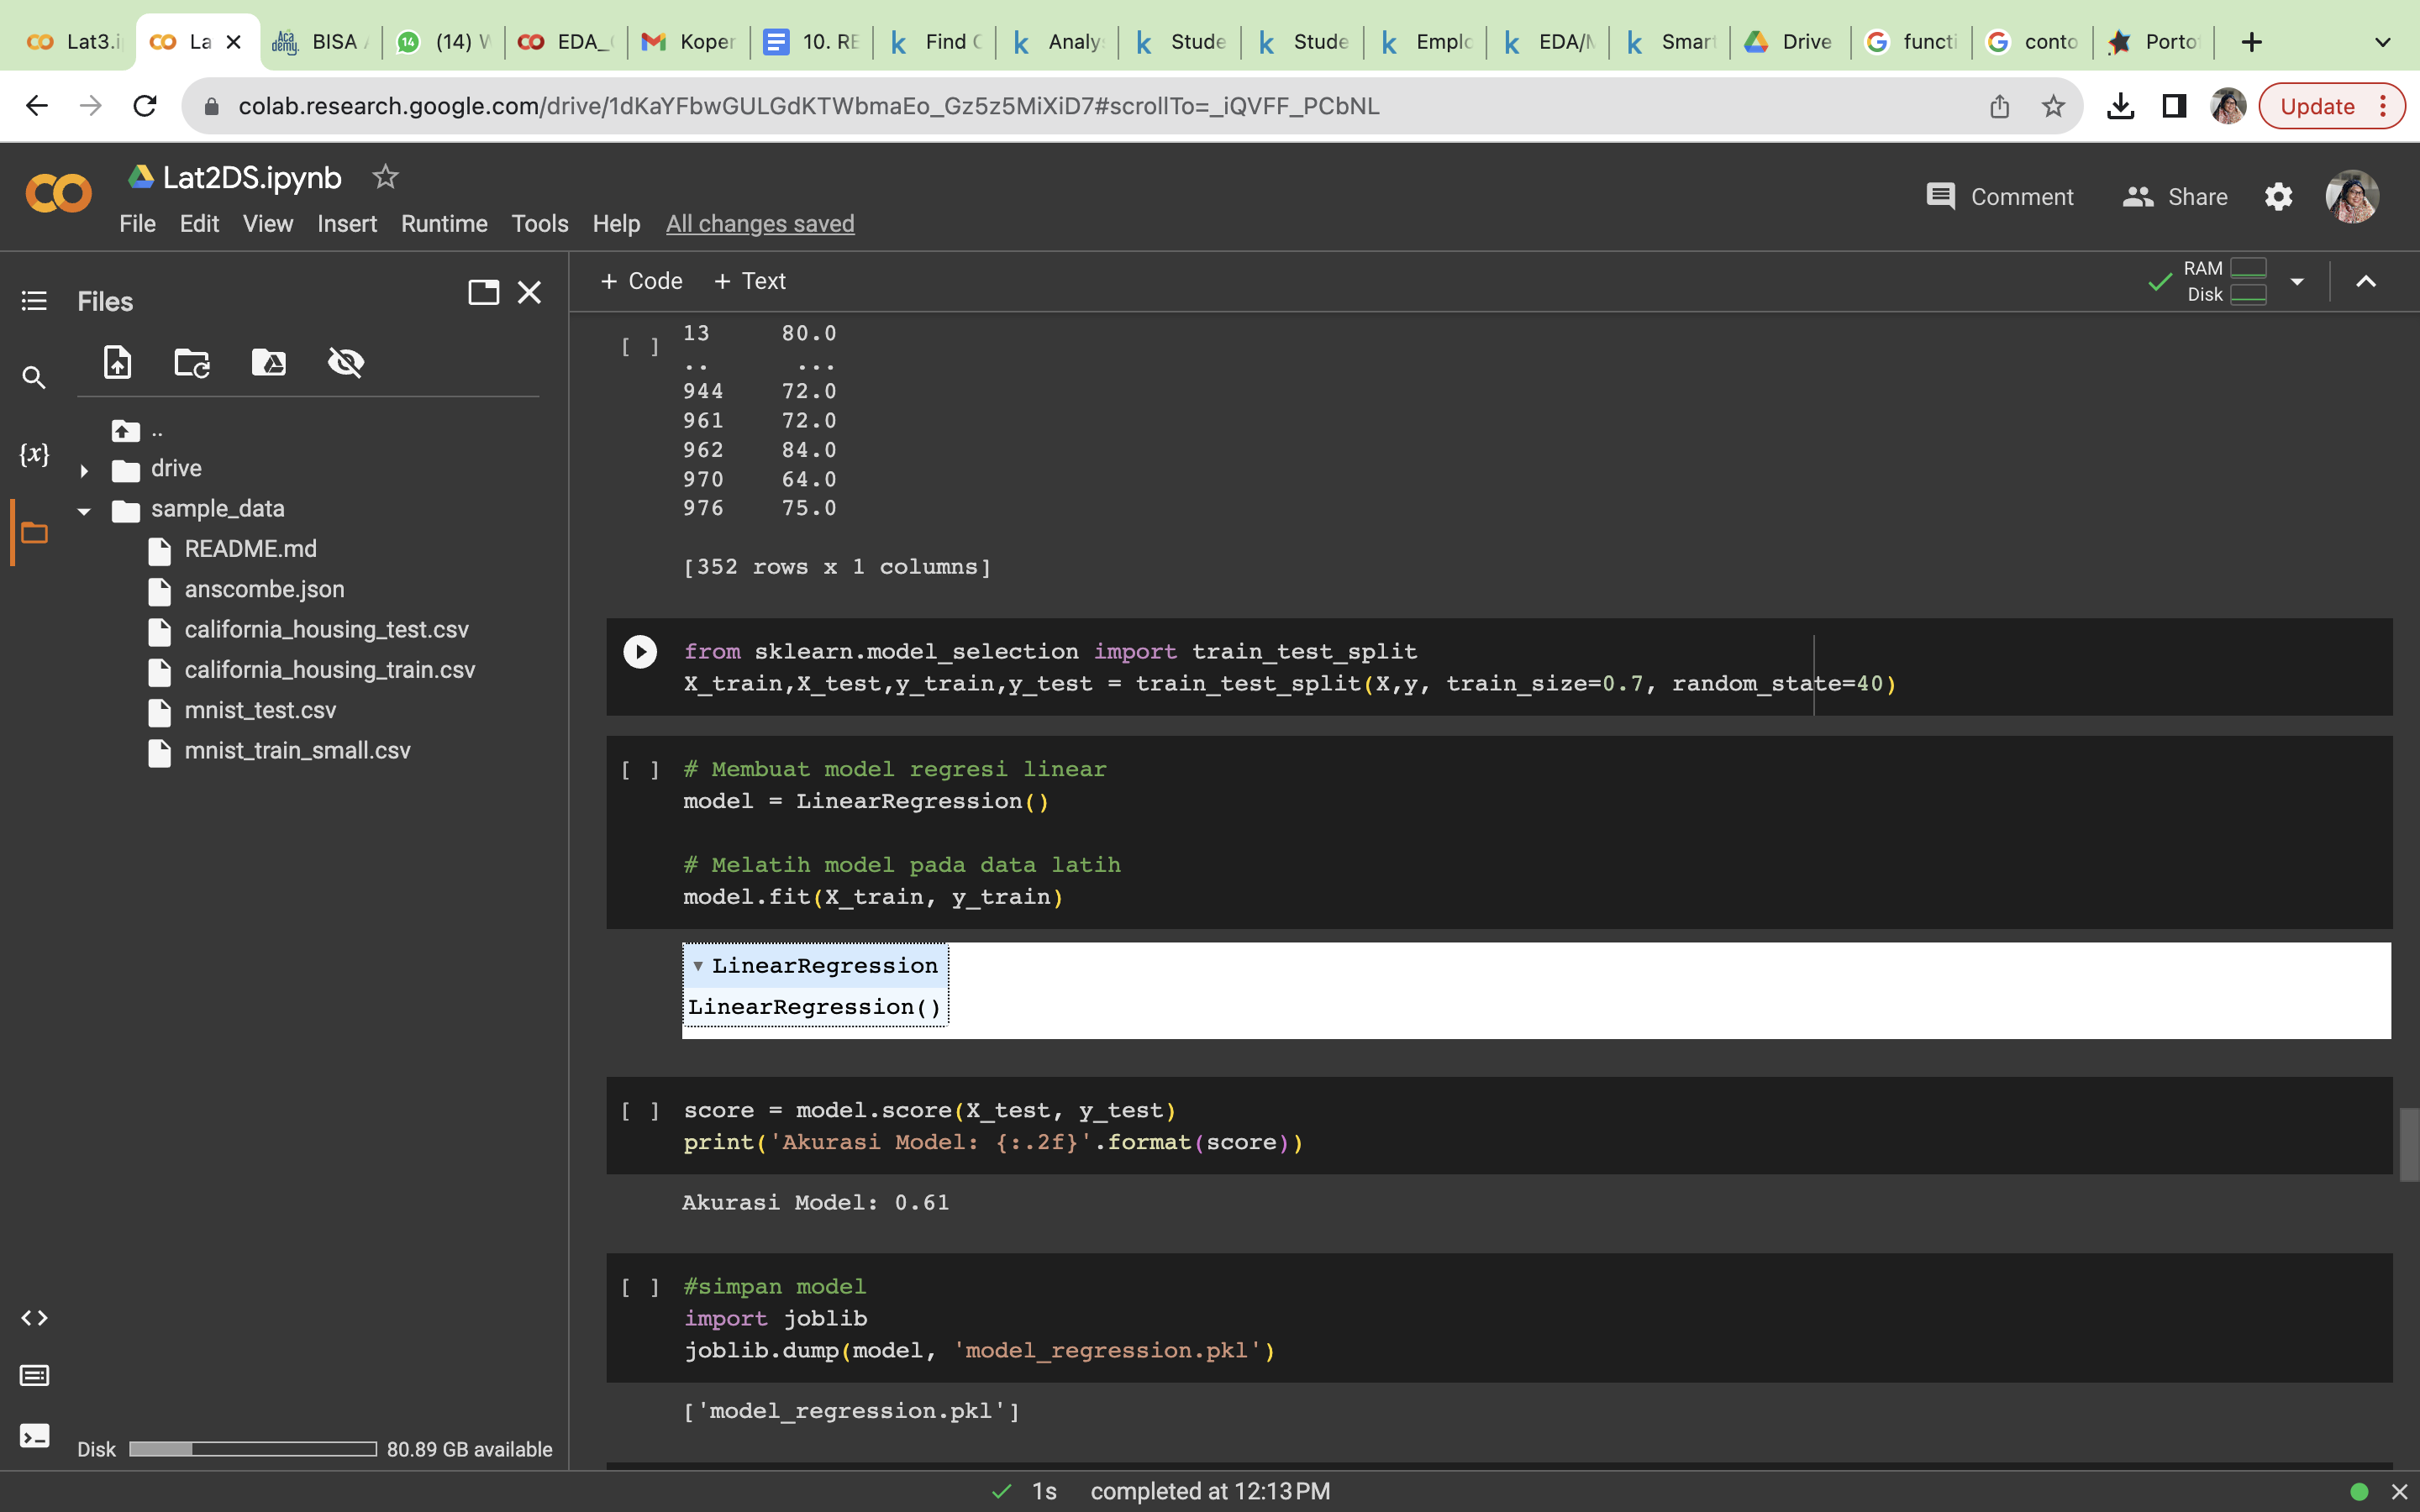2420x1512 pixels.
Task: Select the LinearRegression model cell bracket
Action: point(640,770)
